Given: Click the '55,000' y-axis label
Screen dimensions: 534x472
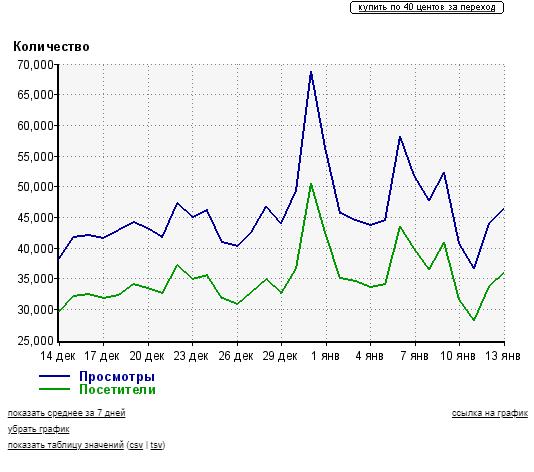Looking at the screenshot, I should [x=35, y=157].
